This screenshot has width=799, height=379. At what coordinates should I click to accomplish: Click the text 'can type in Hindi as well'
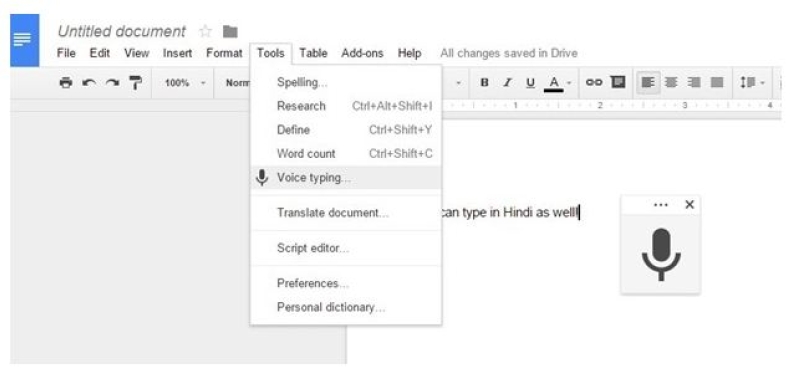pyautogui.click(x=509, y=212)
